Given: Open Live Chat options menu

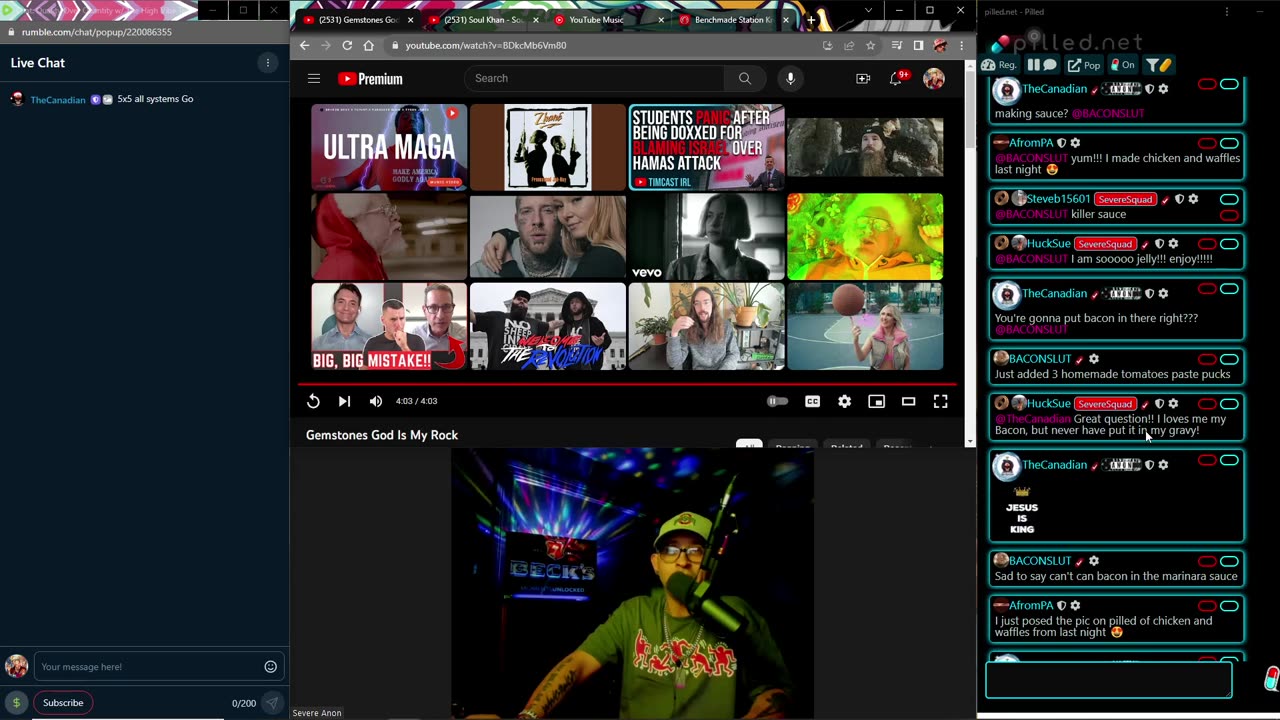Looking at the screenshot, I should (267, 63).
